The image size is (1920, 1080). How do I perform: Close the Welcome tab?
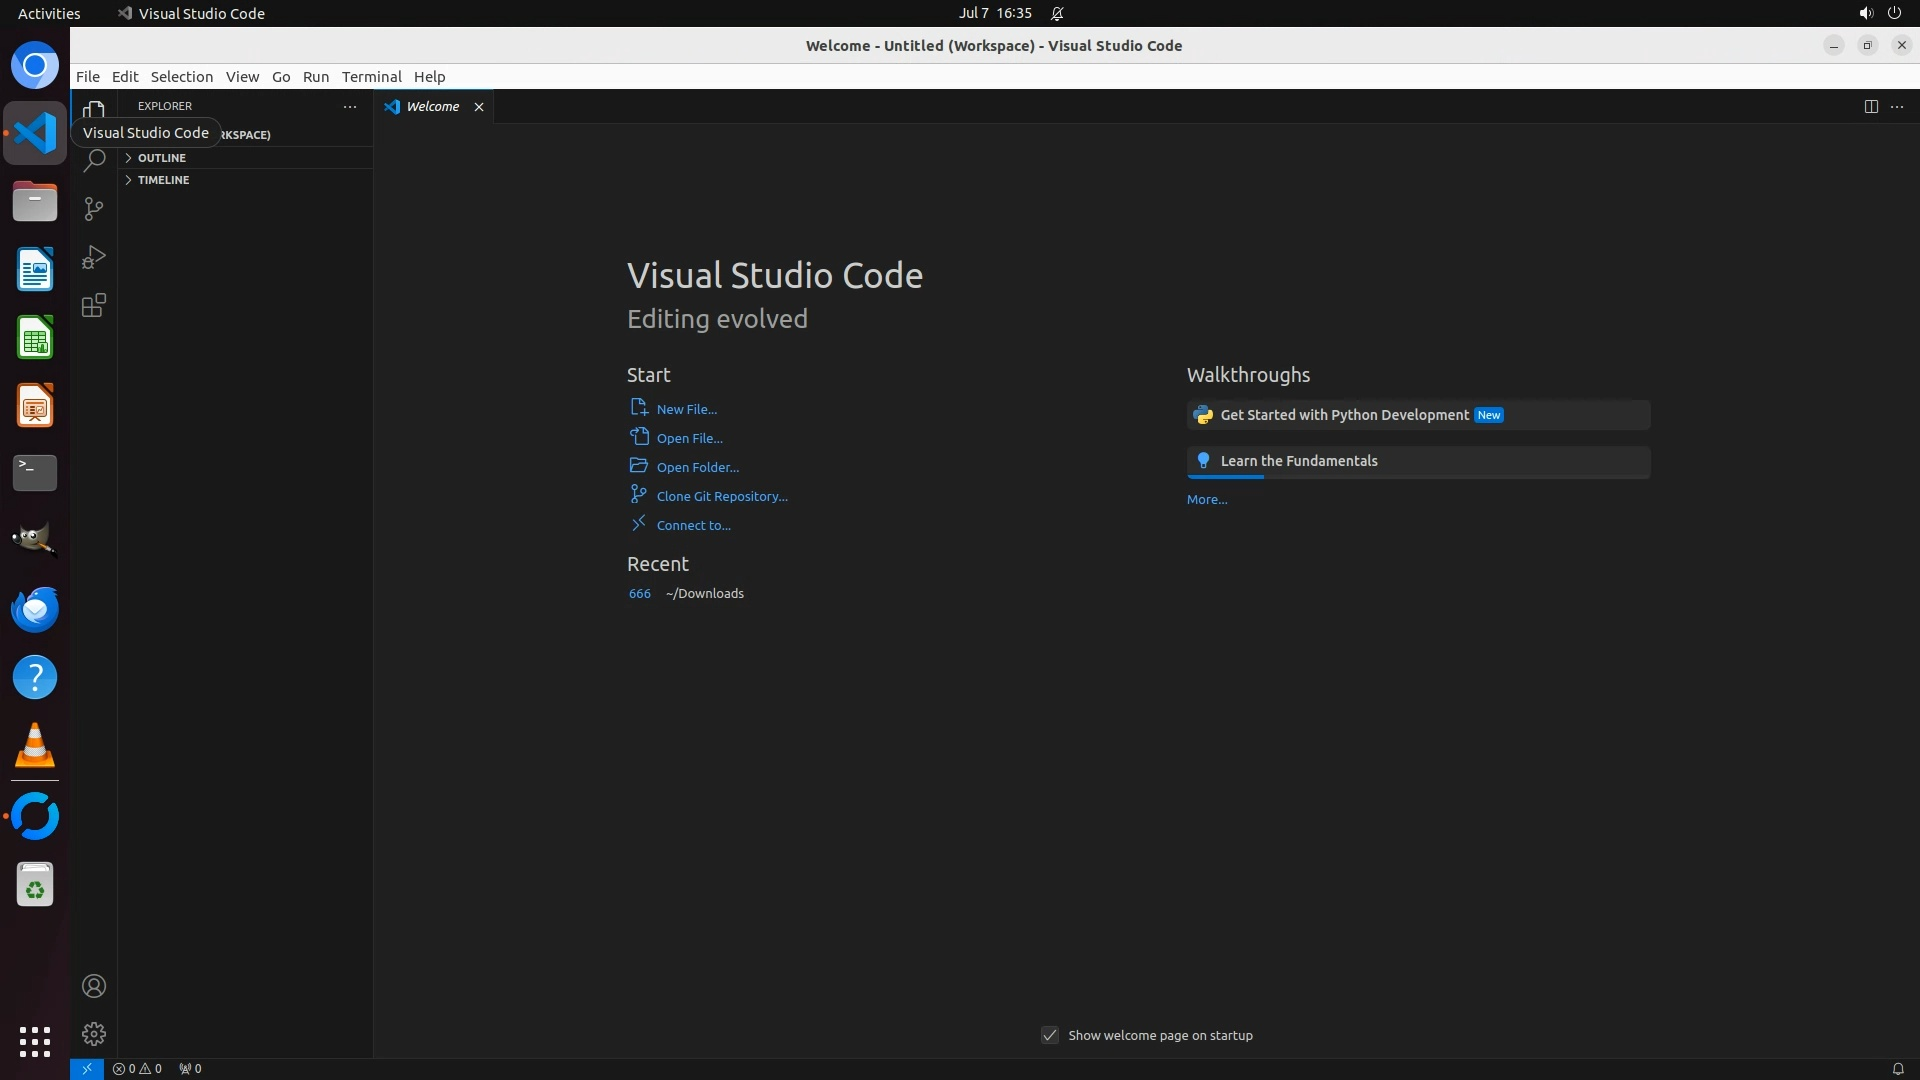[479, 107]
